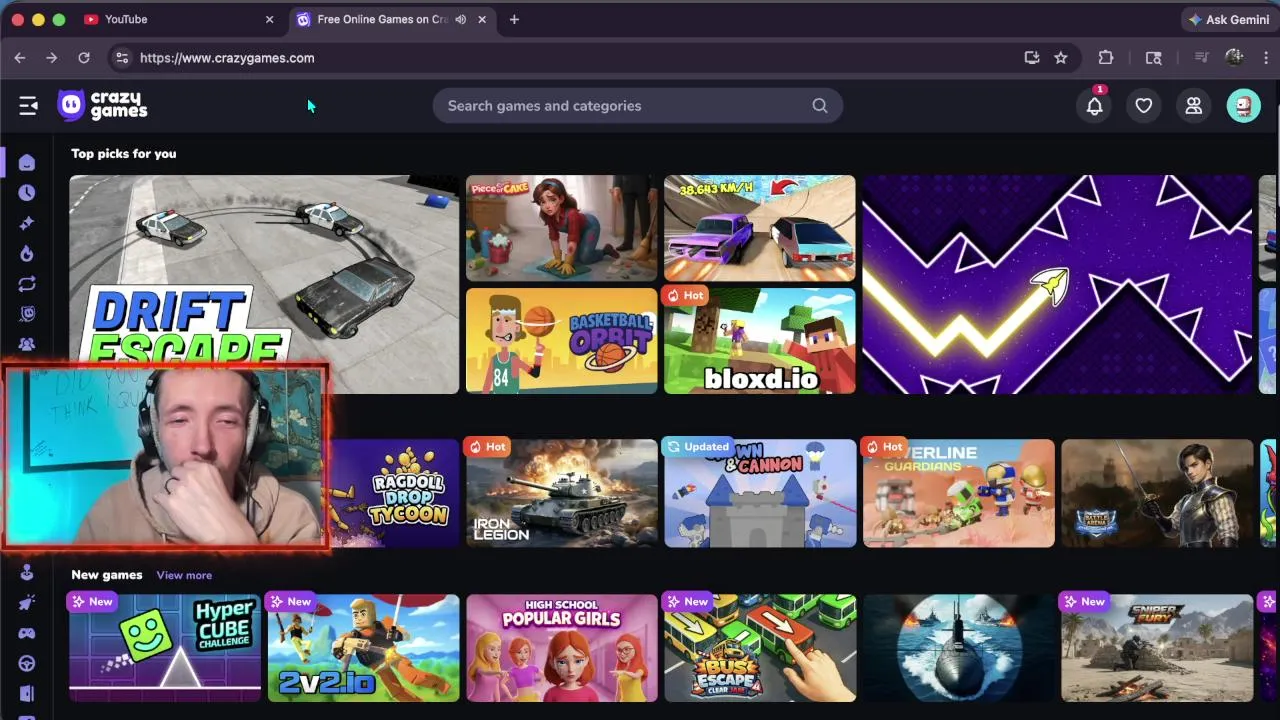
Task: Click the New games heading
Action: pyautogui.click(x=107, y=575)
